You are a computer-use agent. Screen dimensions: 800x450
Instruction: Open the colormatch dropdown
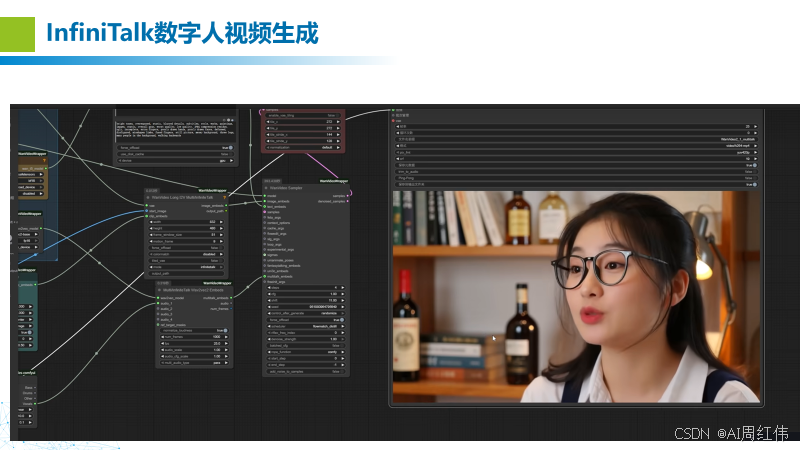point(186,254)
